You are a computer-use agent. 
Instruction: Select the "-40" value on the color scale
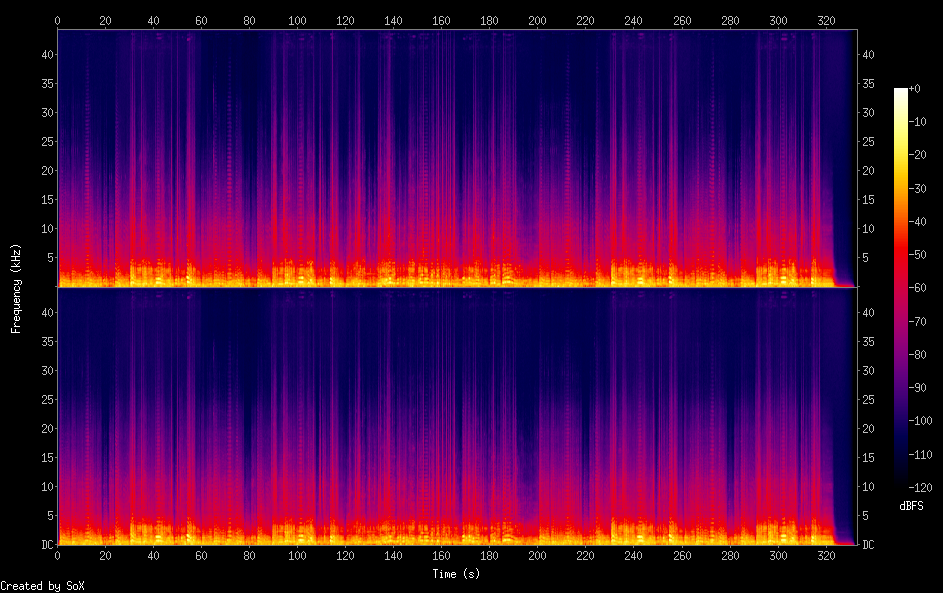coord(918,221)
